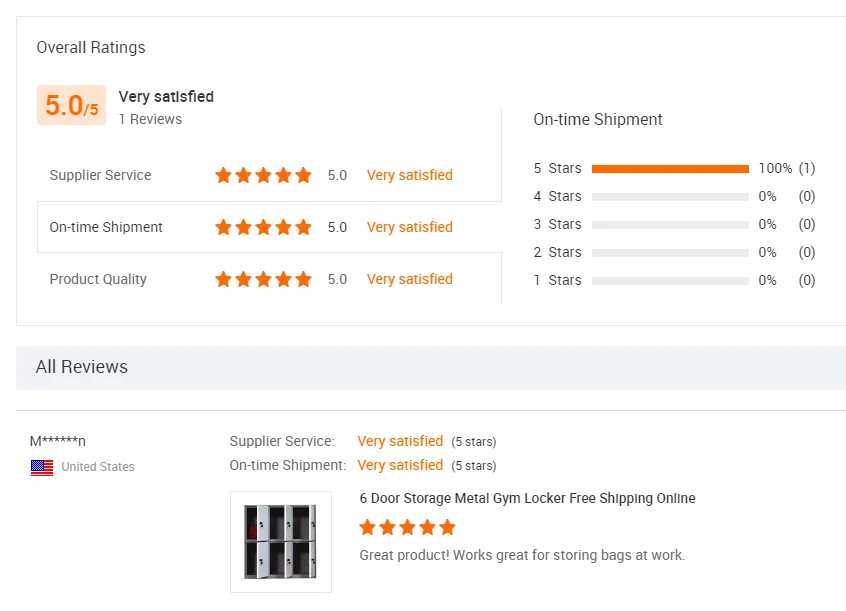Click the review comment about storing bags
This screenshot has width=846, height=611.
click(522, 555)
